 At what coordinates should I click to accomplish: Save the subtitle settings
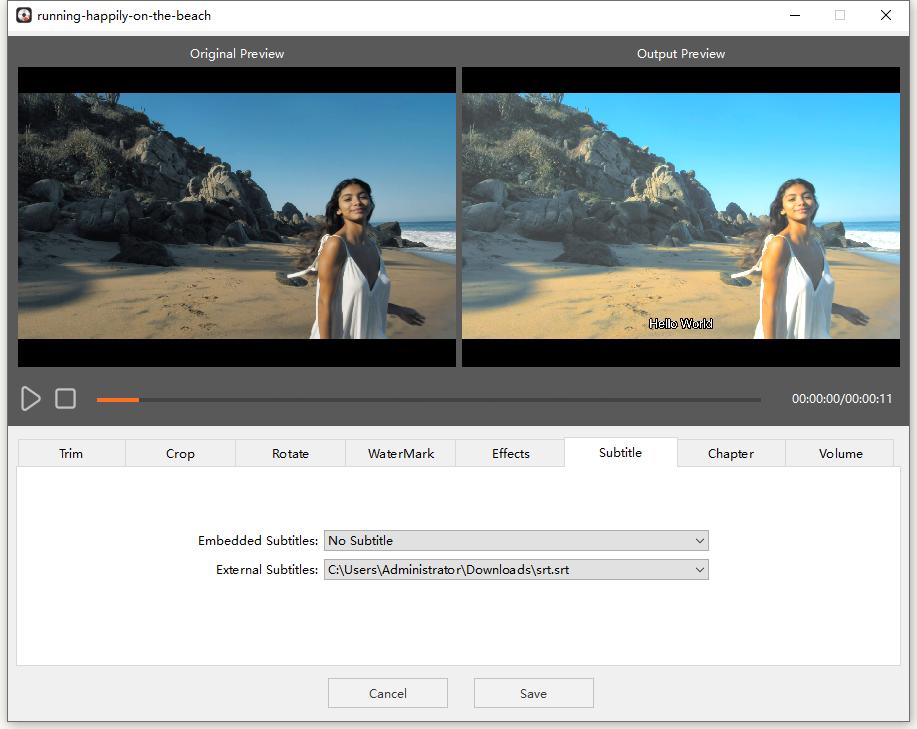tap(533, 692)
